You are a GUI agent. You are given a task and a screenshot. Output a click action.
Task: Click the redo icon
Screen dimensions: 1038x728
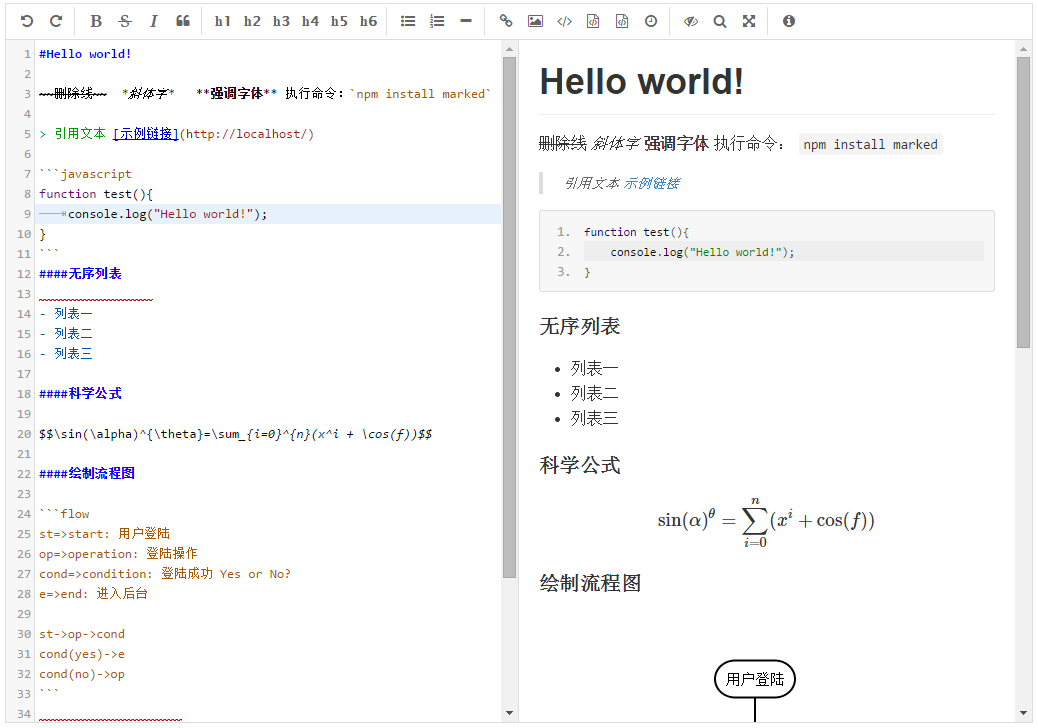(x=56, y=21)
